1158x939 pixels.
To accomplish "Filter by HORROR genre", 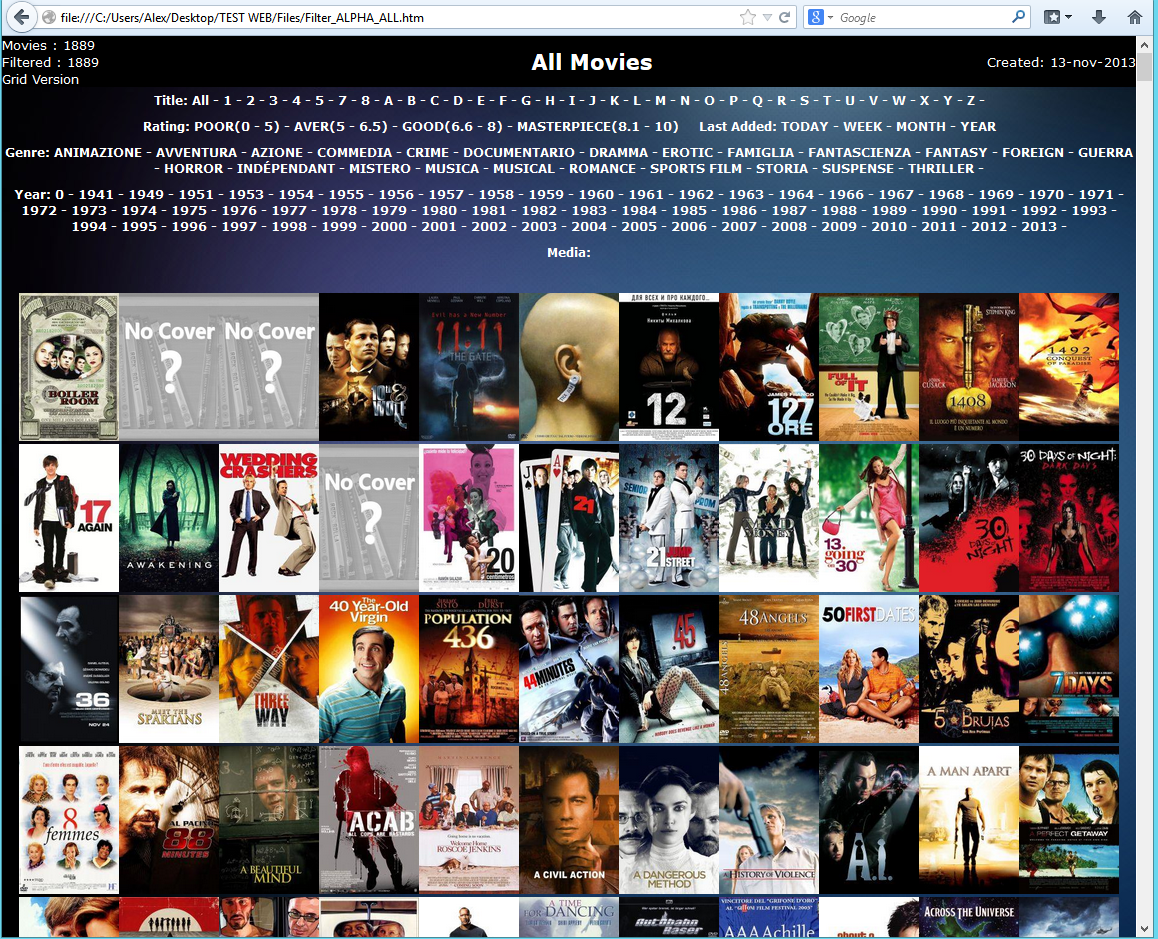I will click(x=193, y=168).
